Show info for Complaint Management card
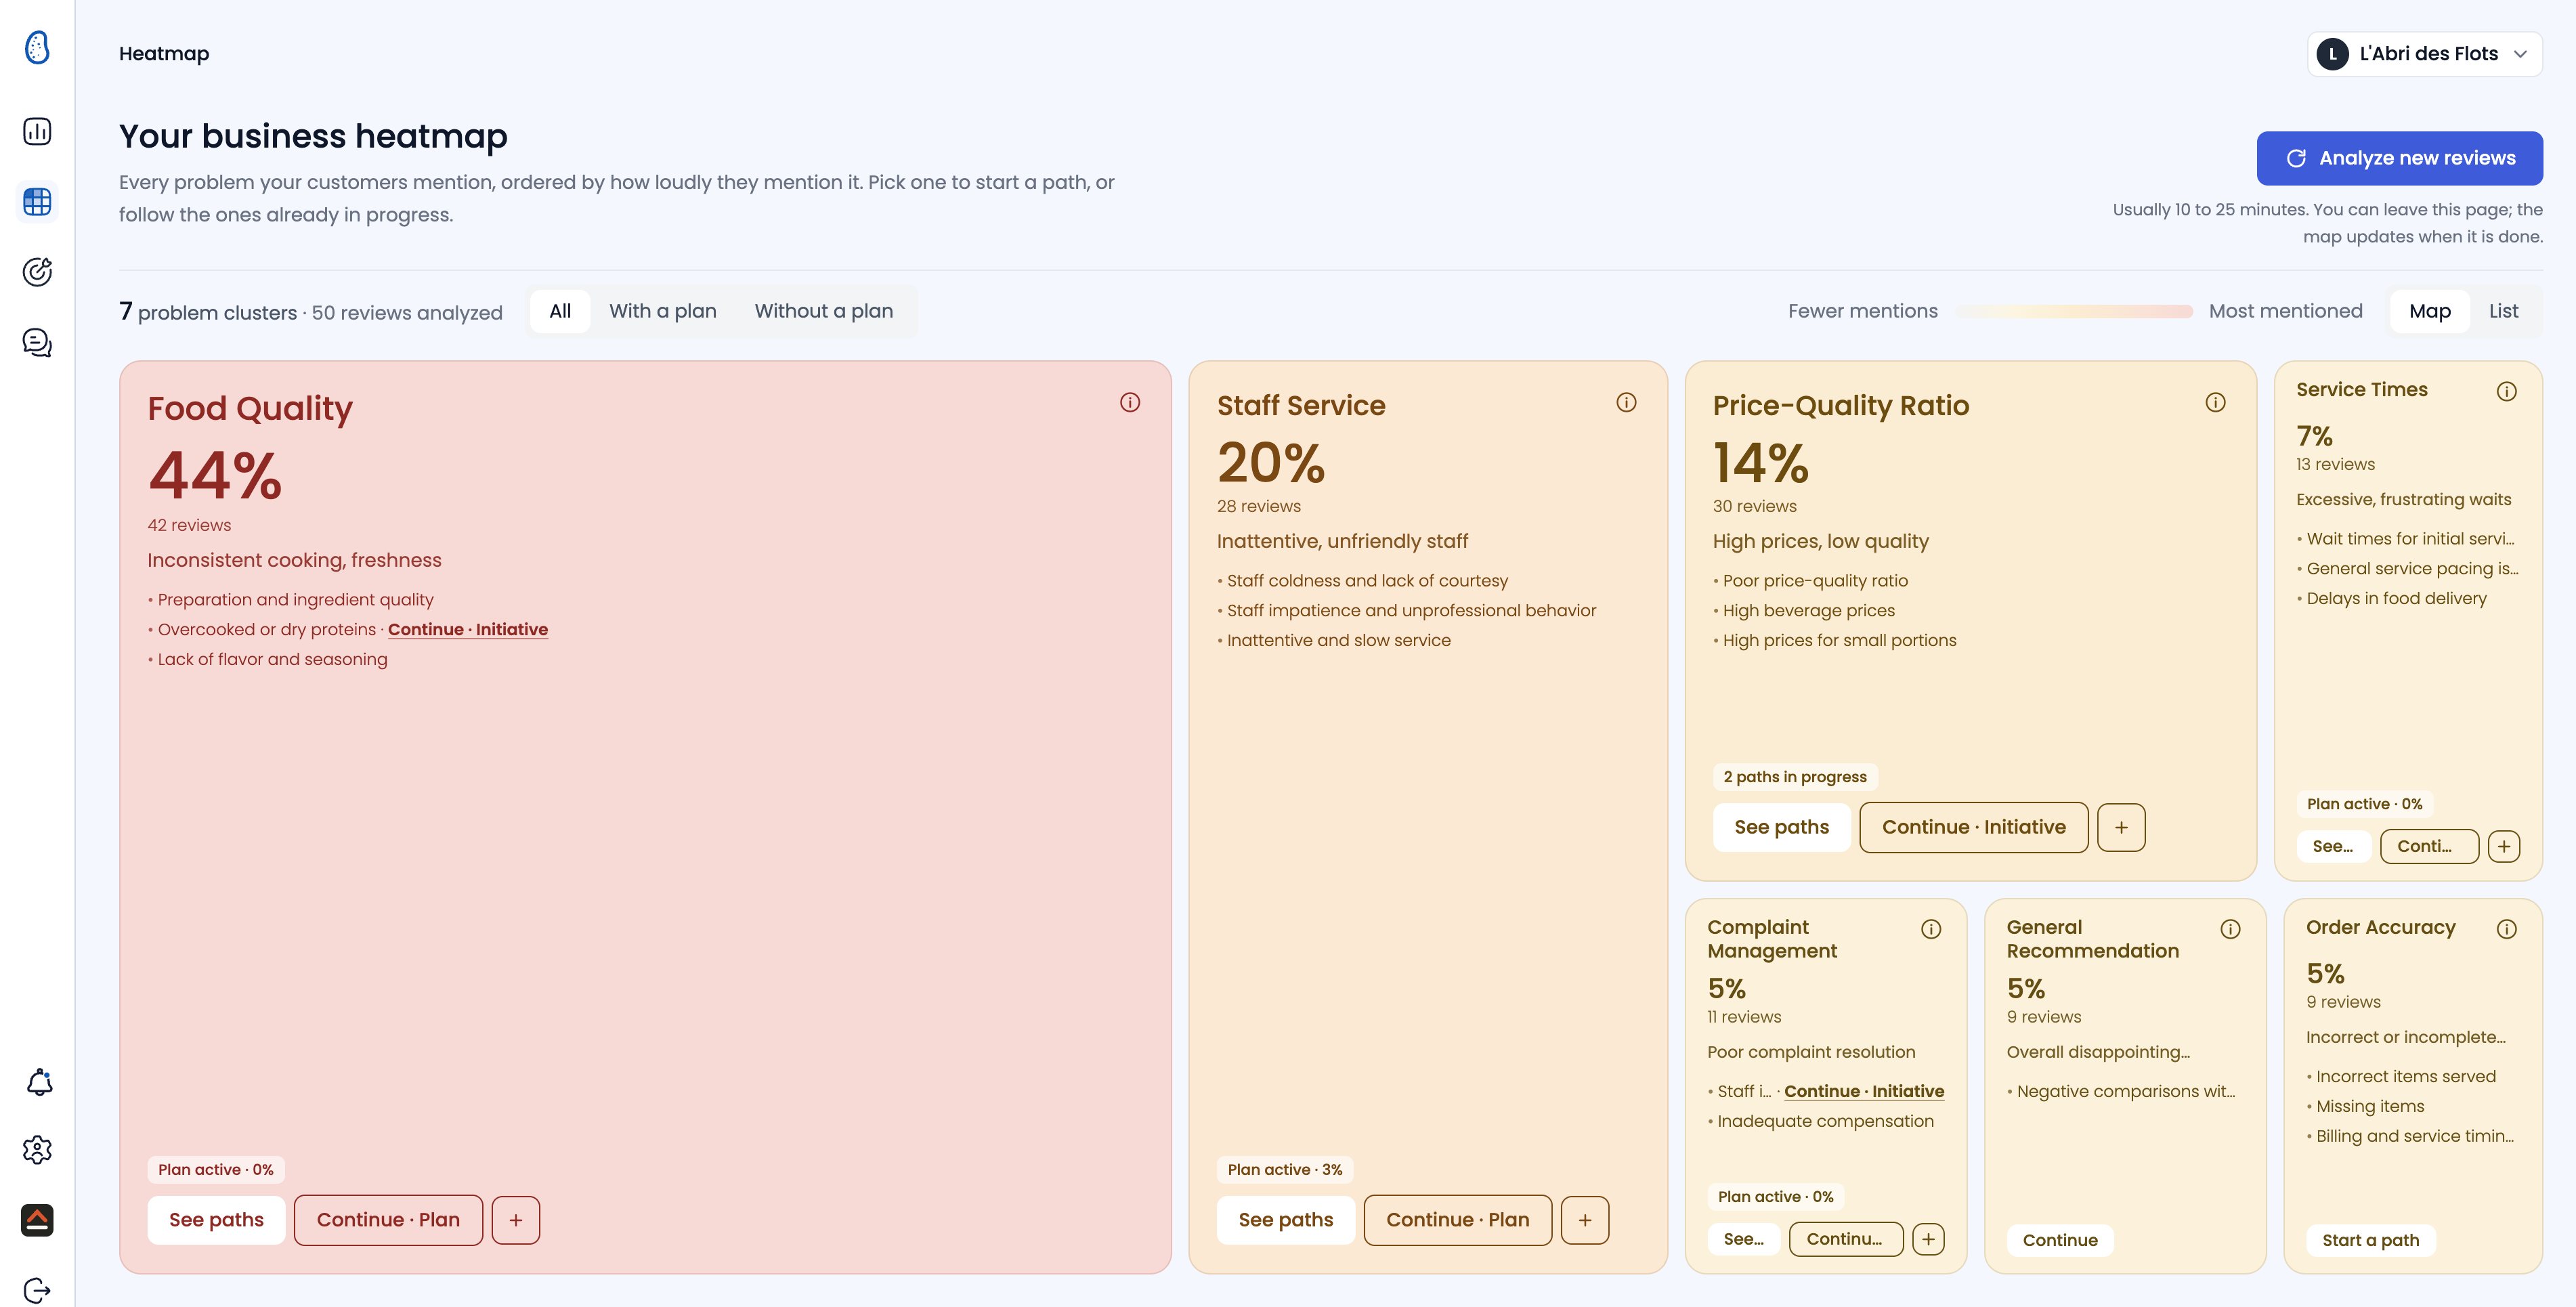Image resolution: width=2576 pixels, height=1307 pixels. click(x=1931, y=929)
